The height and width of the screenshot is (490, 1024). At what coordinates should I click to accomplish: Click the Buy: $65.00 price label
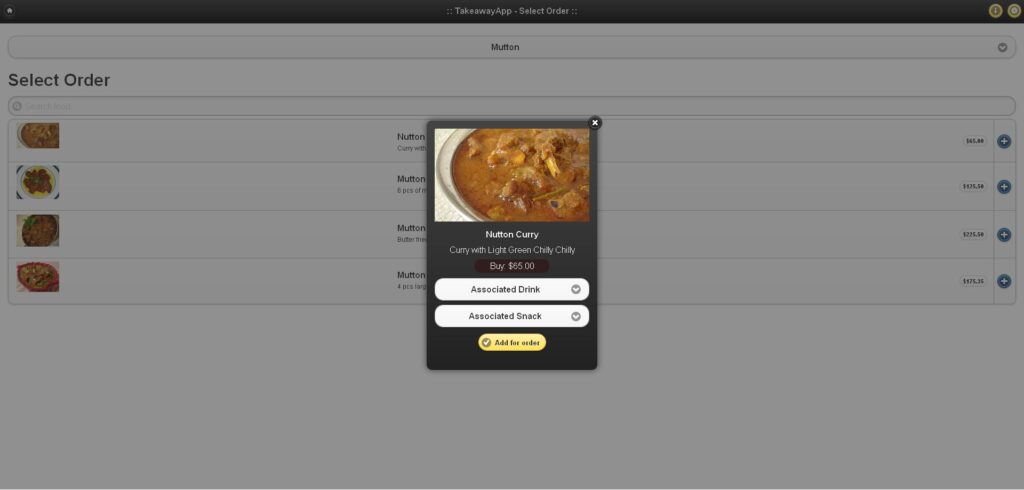tap(511, 266)
